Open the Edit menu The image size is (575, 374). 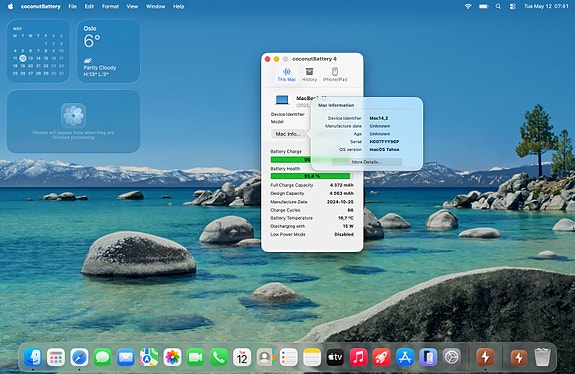[89, 6]
